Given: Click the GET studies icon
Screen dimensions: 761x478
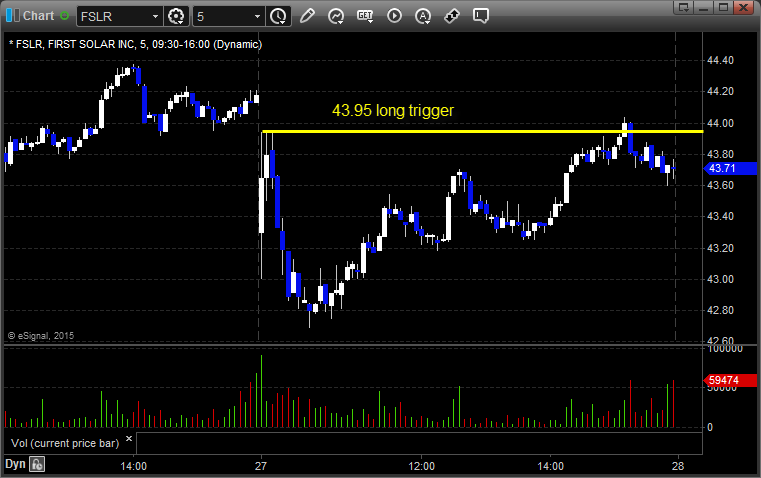Looking at the screenshot, I should [365, 16].
